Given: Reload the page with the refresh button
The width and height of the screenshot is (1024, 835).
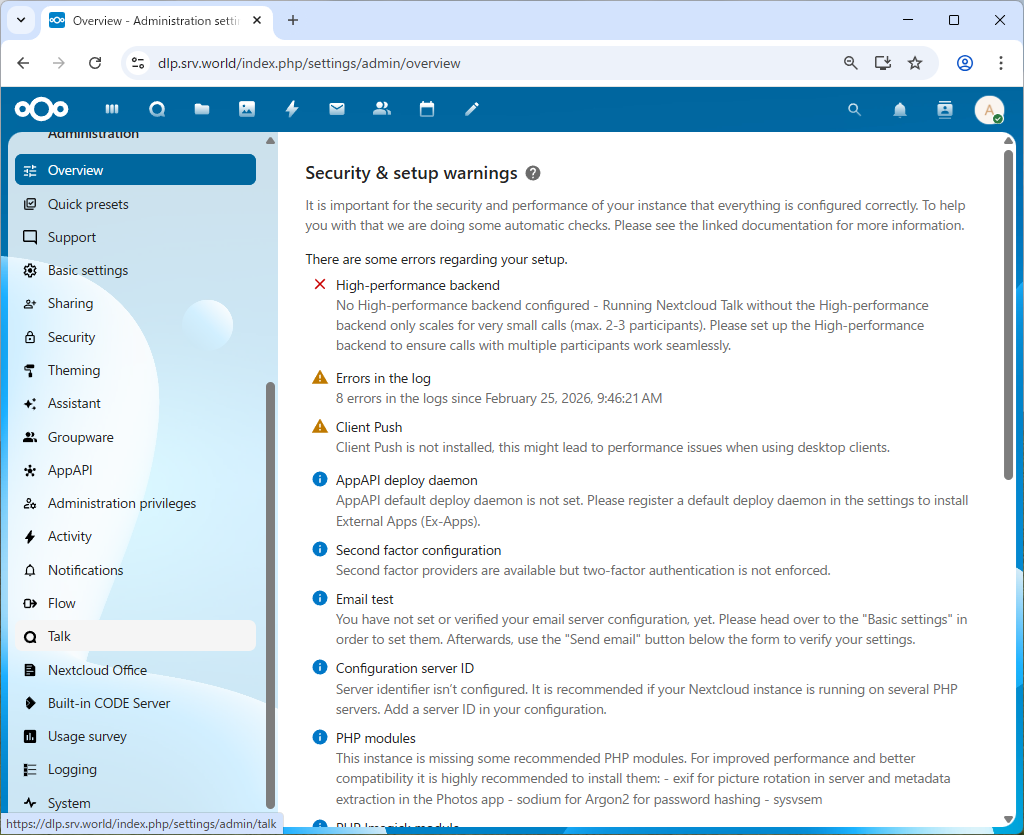Looking at the screenshot, I should (x=95, y=63).
